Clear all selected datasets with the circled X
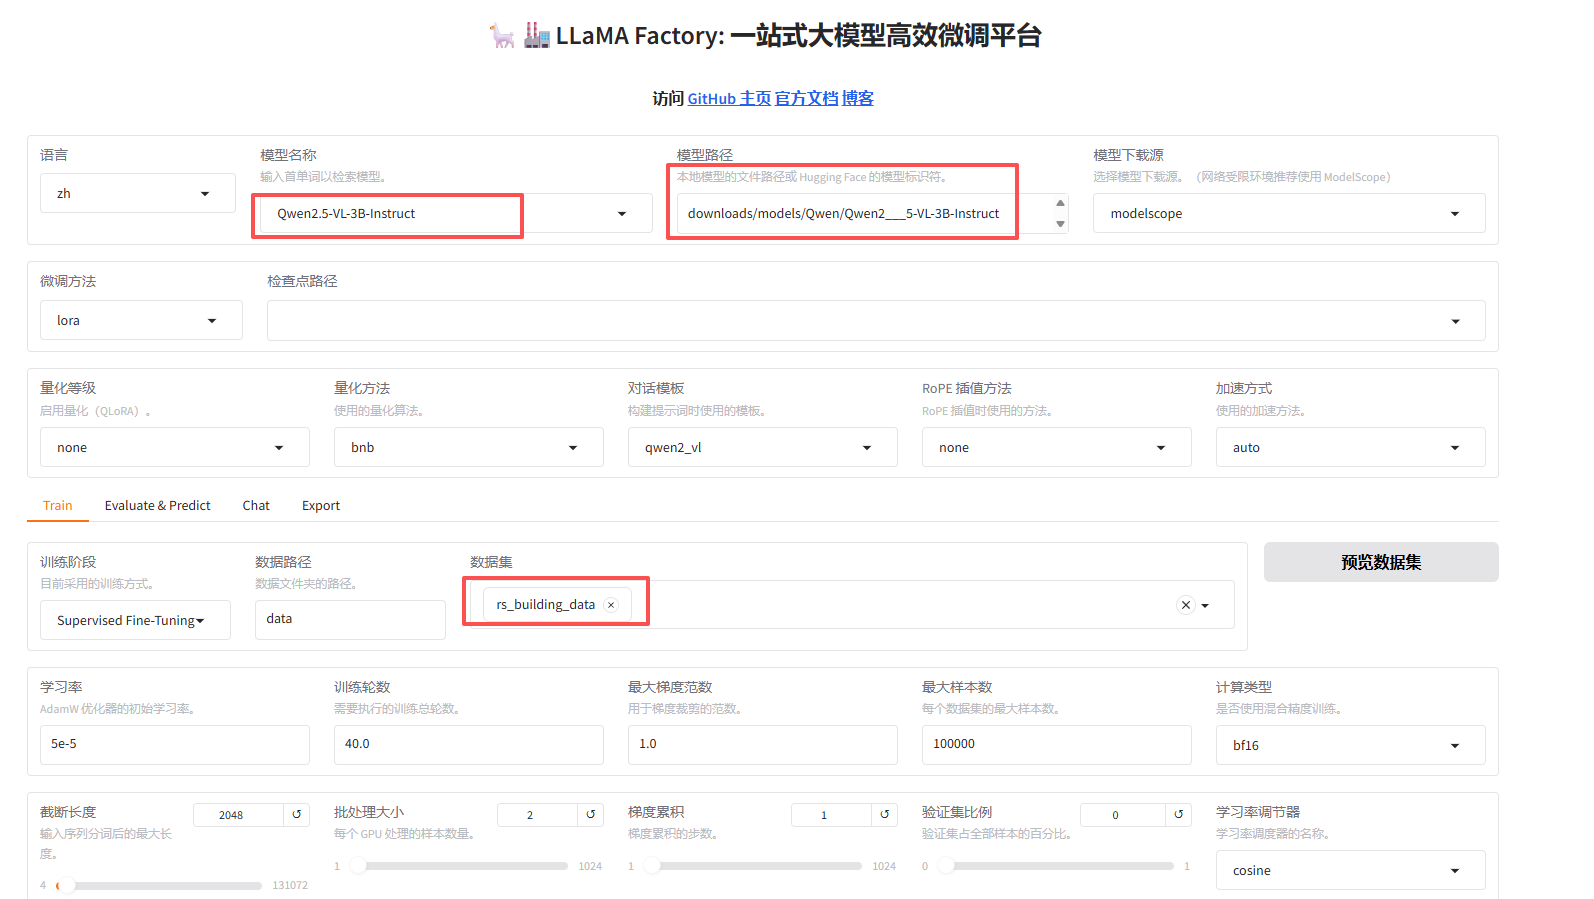The width and height of the screenshot is (1594, 899). (x=1186, y=605)
